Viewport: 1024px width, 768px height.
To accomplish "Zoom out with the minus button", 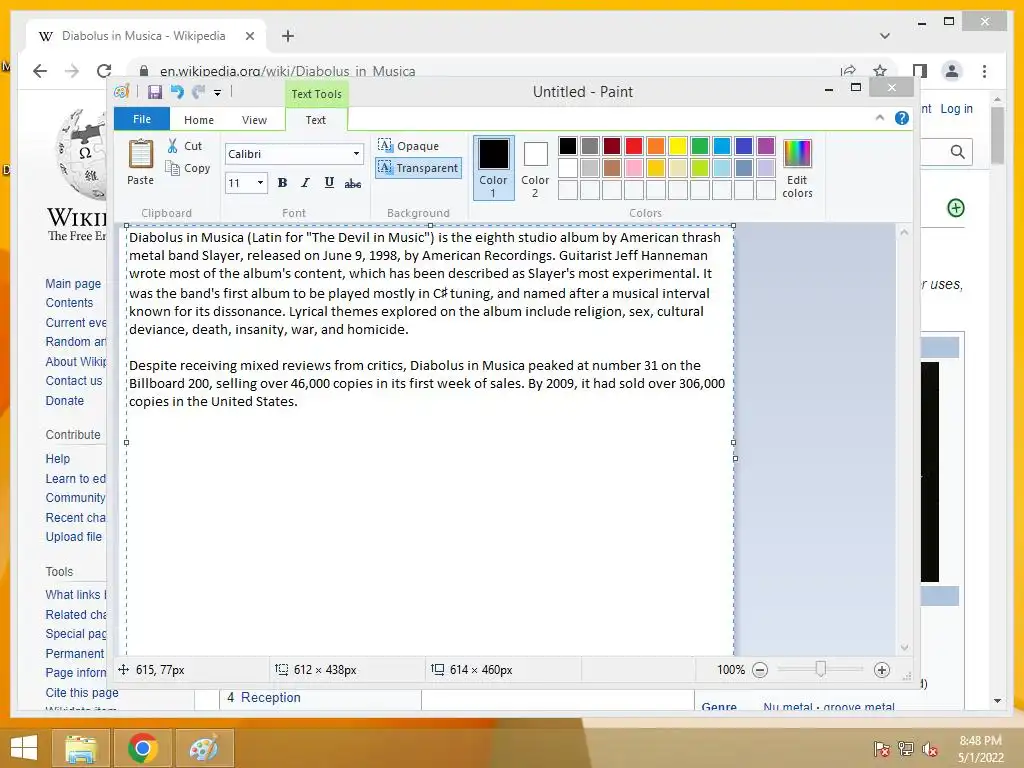I will (x=760, y=670).
